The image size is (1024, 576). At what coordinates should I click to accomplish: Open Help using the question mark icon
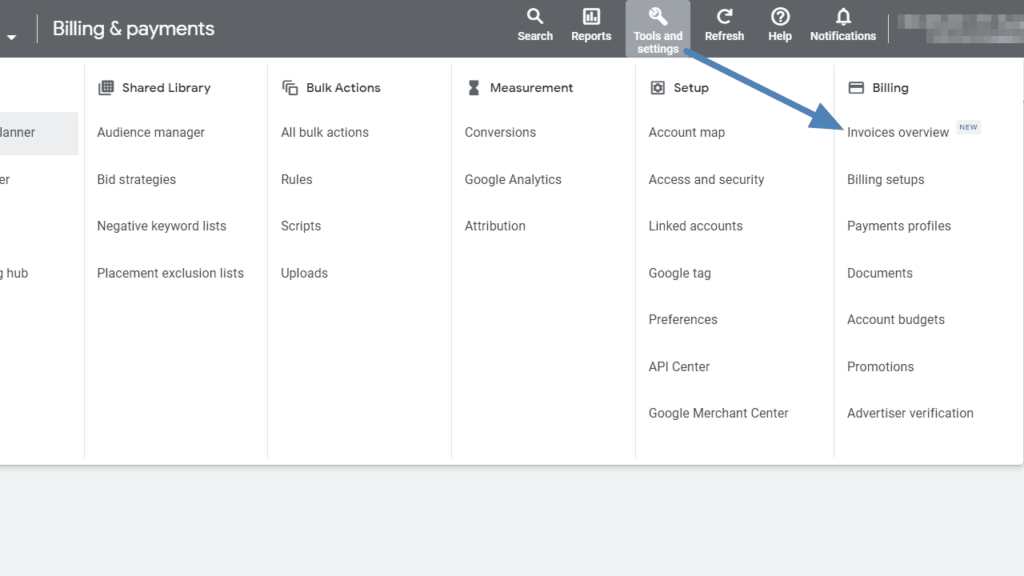[779, 16]
